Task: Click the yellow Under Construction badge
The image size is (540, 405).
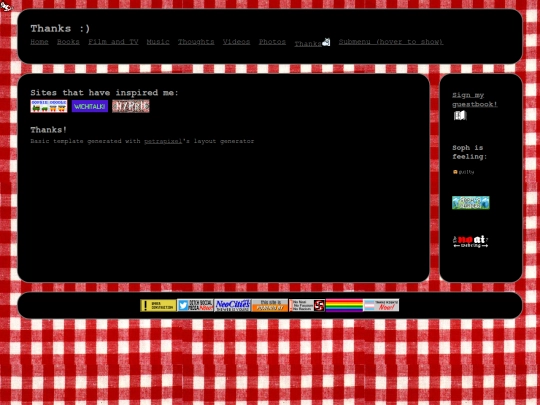Action: 158,305
